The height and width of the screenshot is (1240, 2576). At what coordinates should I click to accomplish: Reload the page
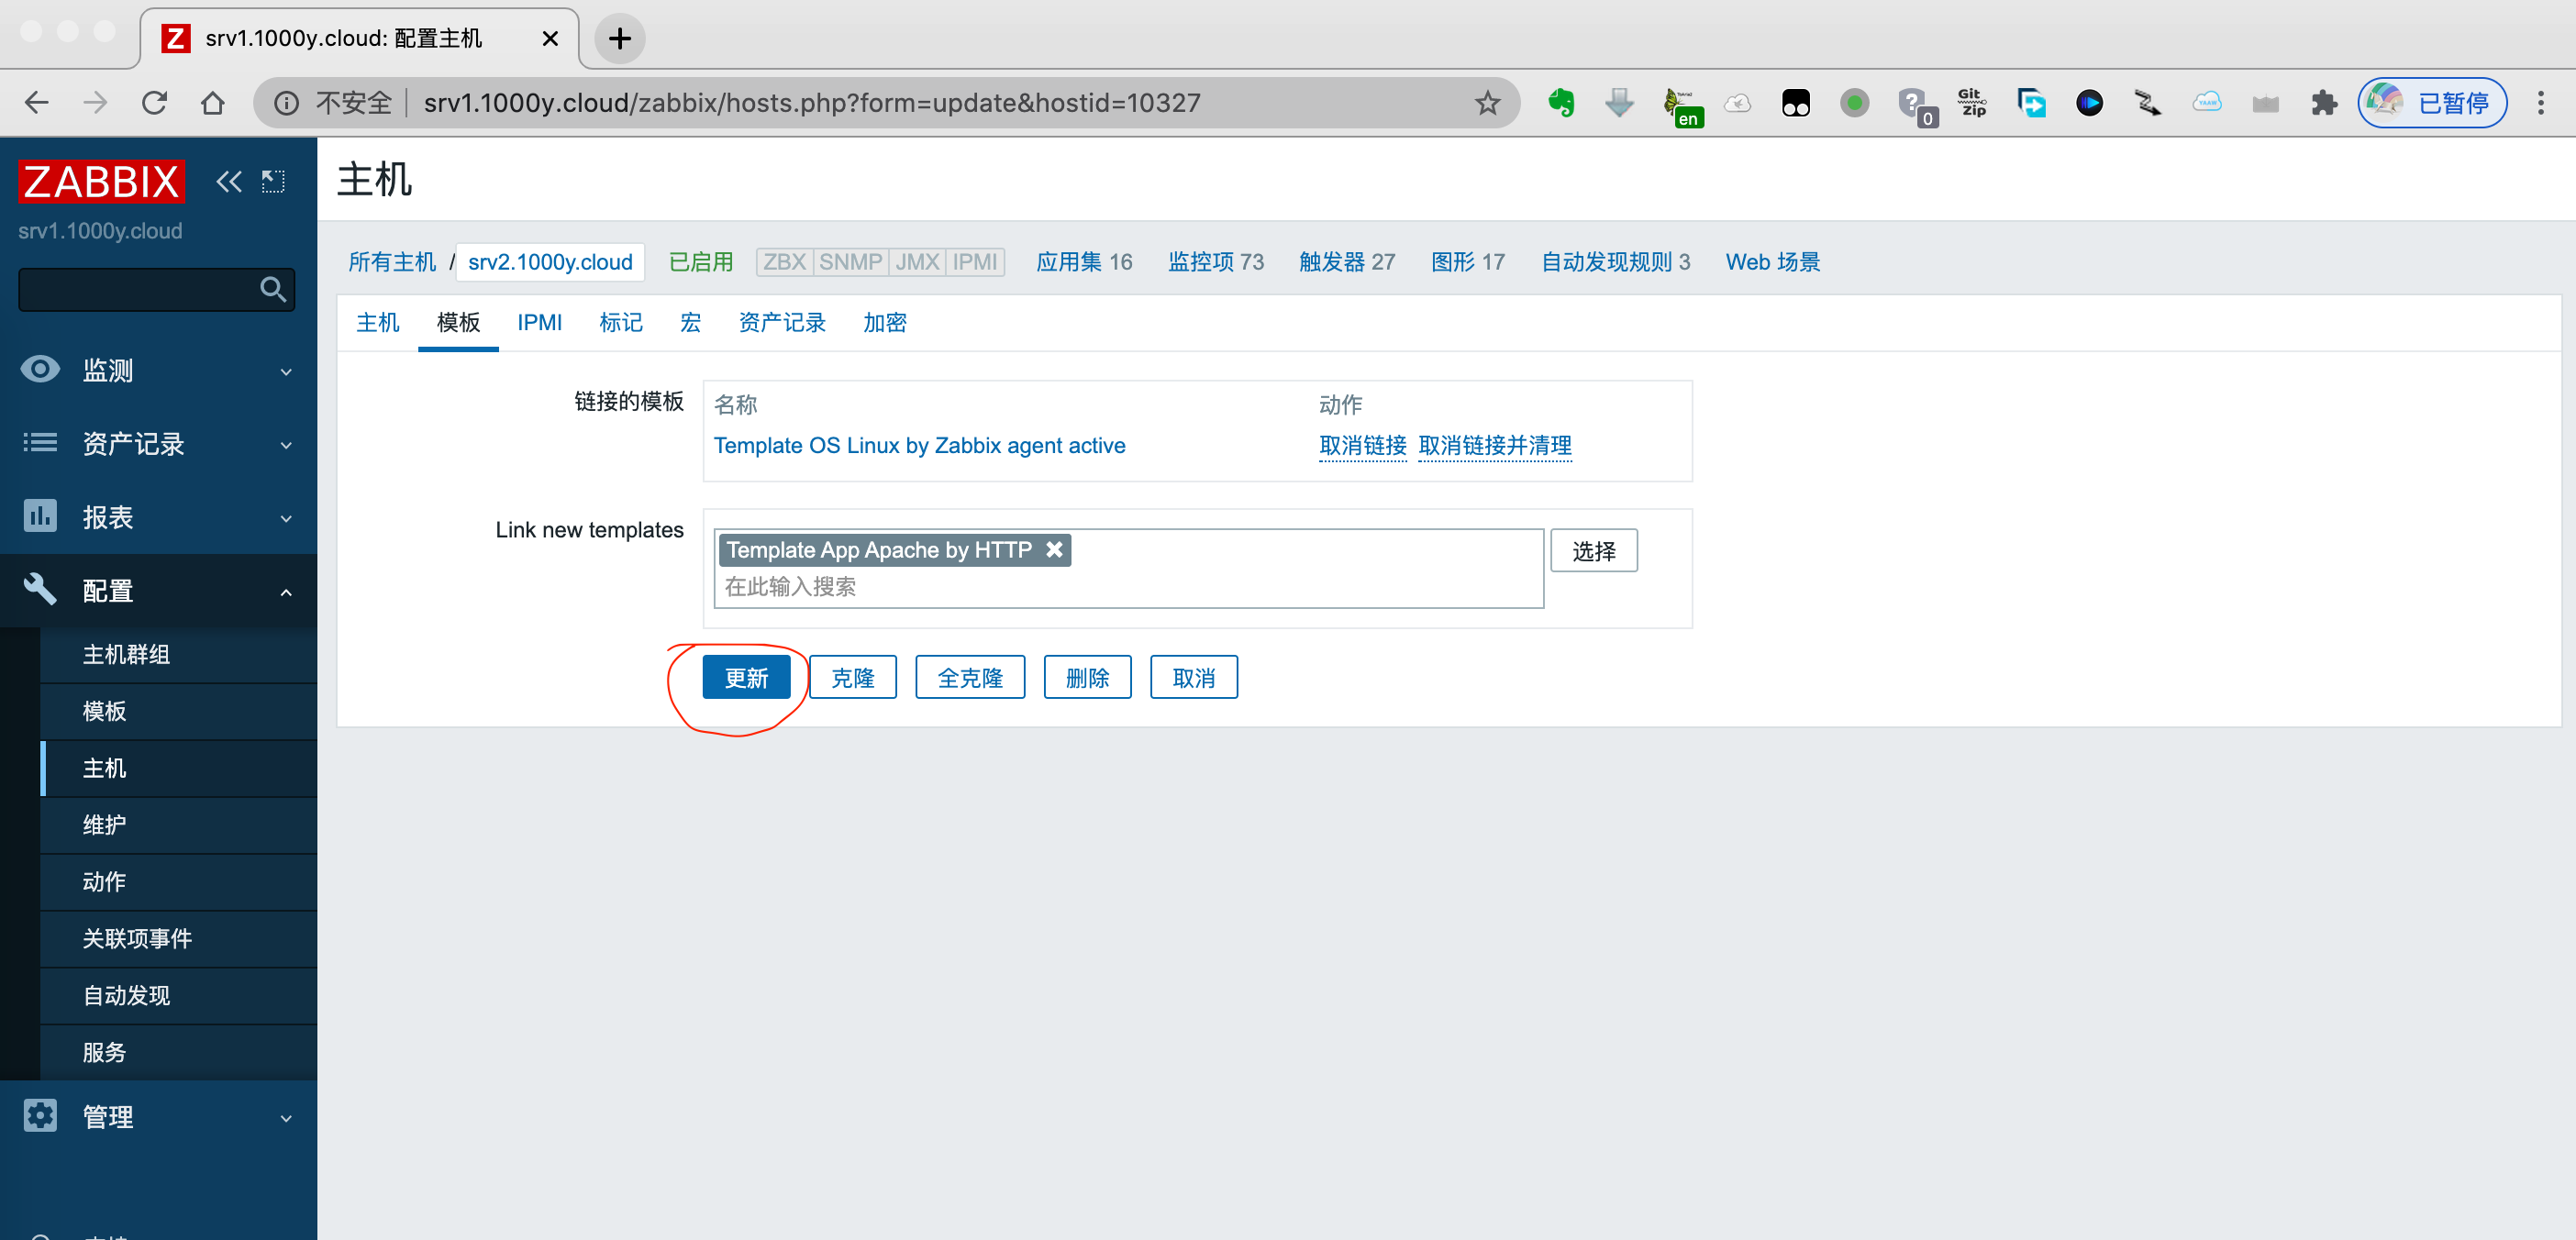[154, 103]
